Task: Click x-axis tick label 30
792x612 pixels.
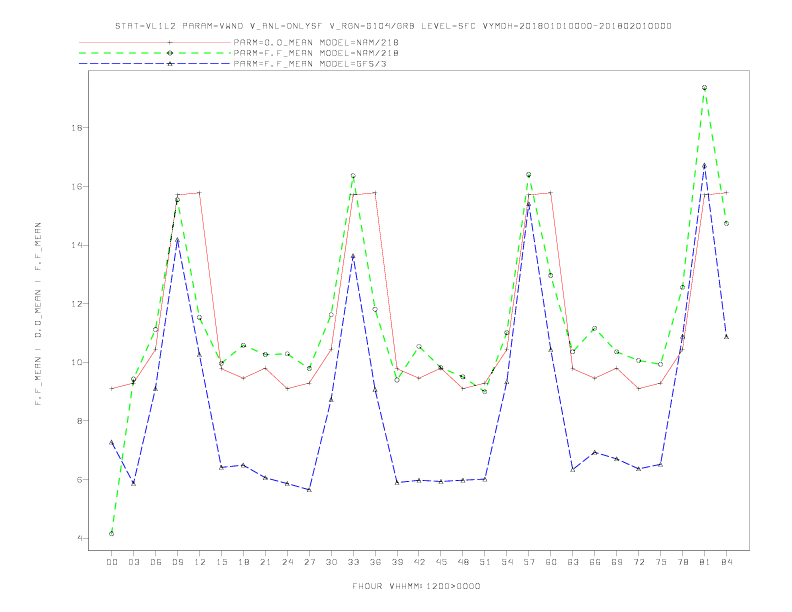Action: coord(331,562)
